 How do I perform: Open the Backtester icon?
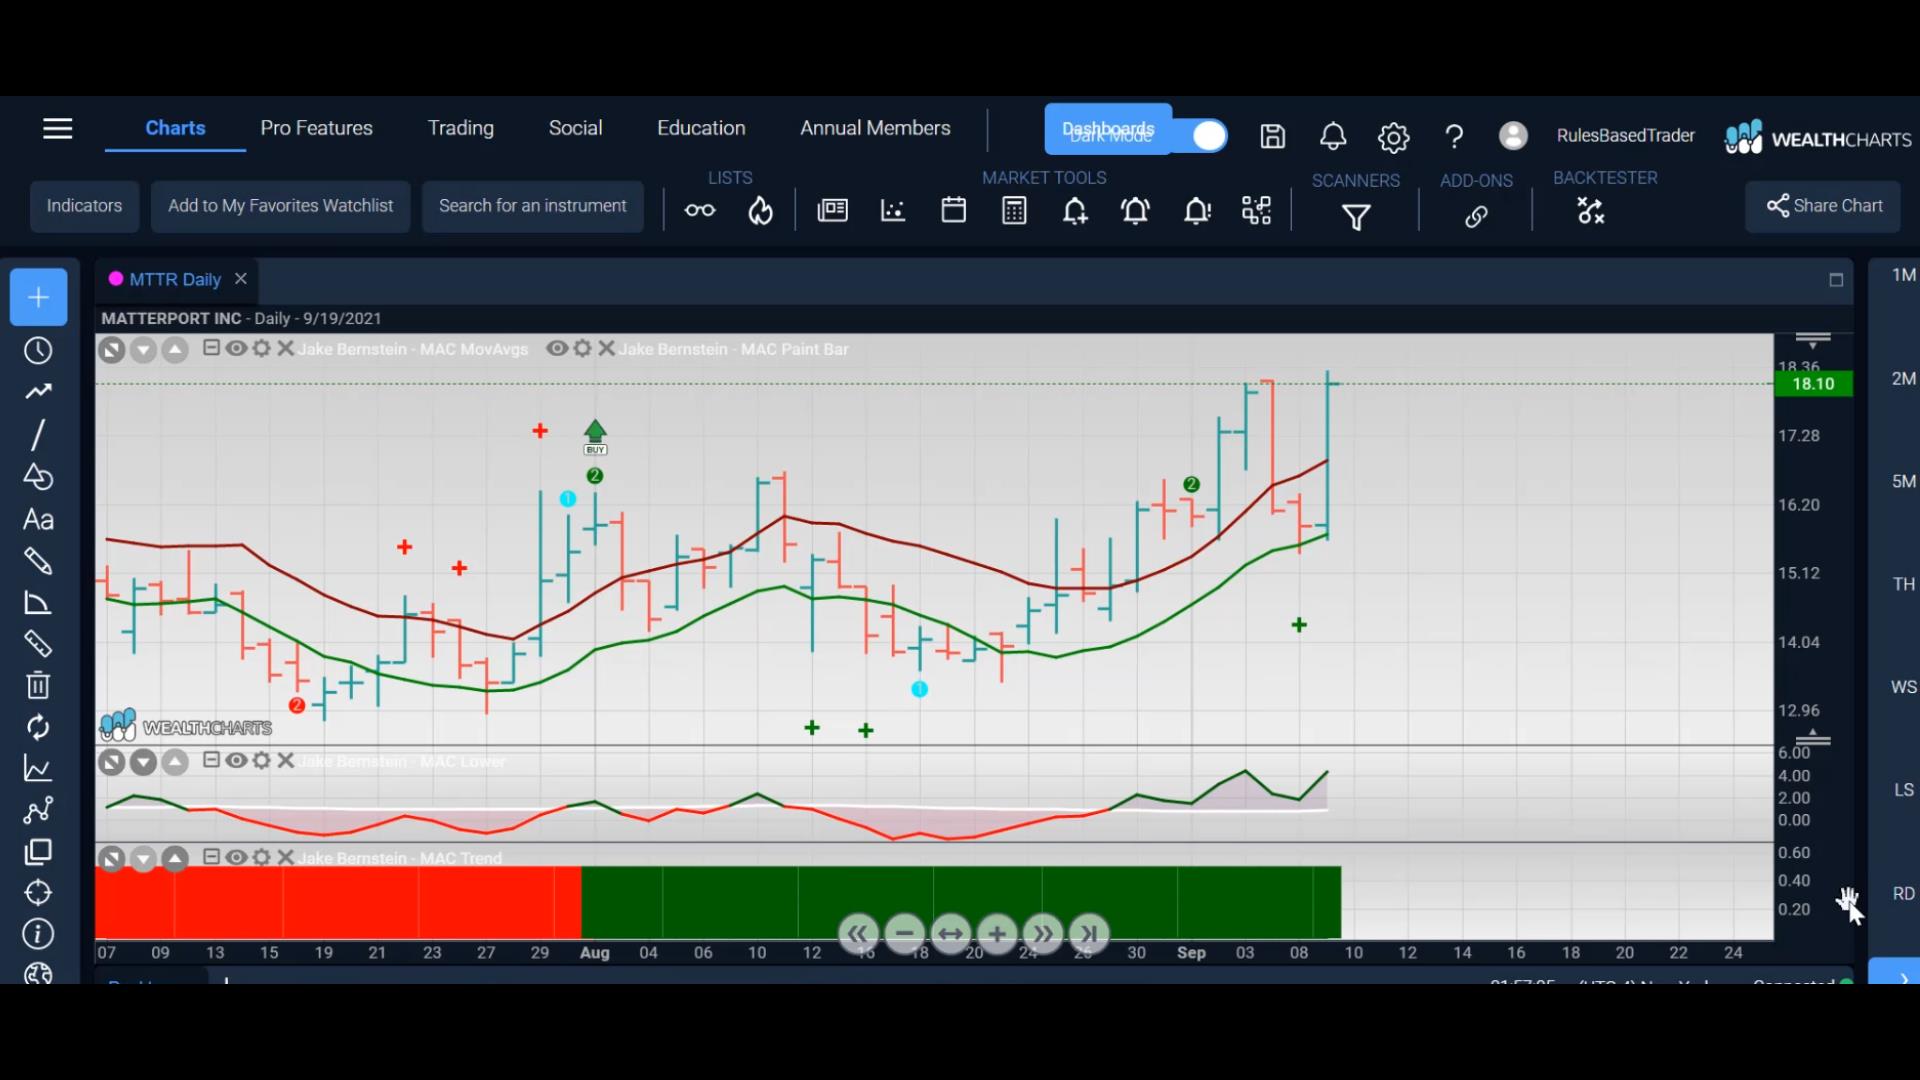pos(1590,211)
